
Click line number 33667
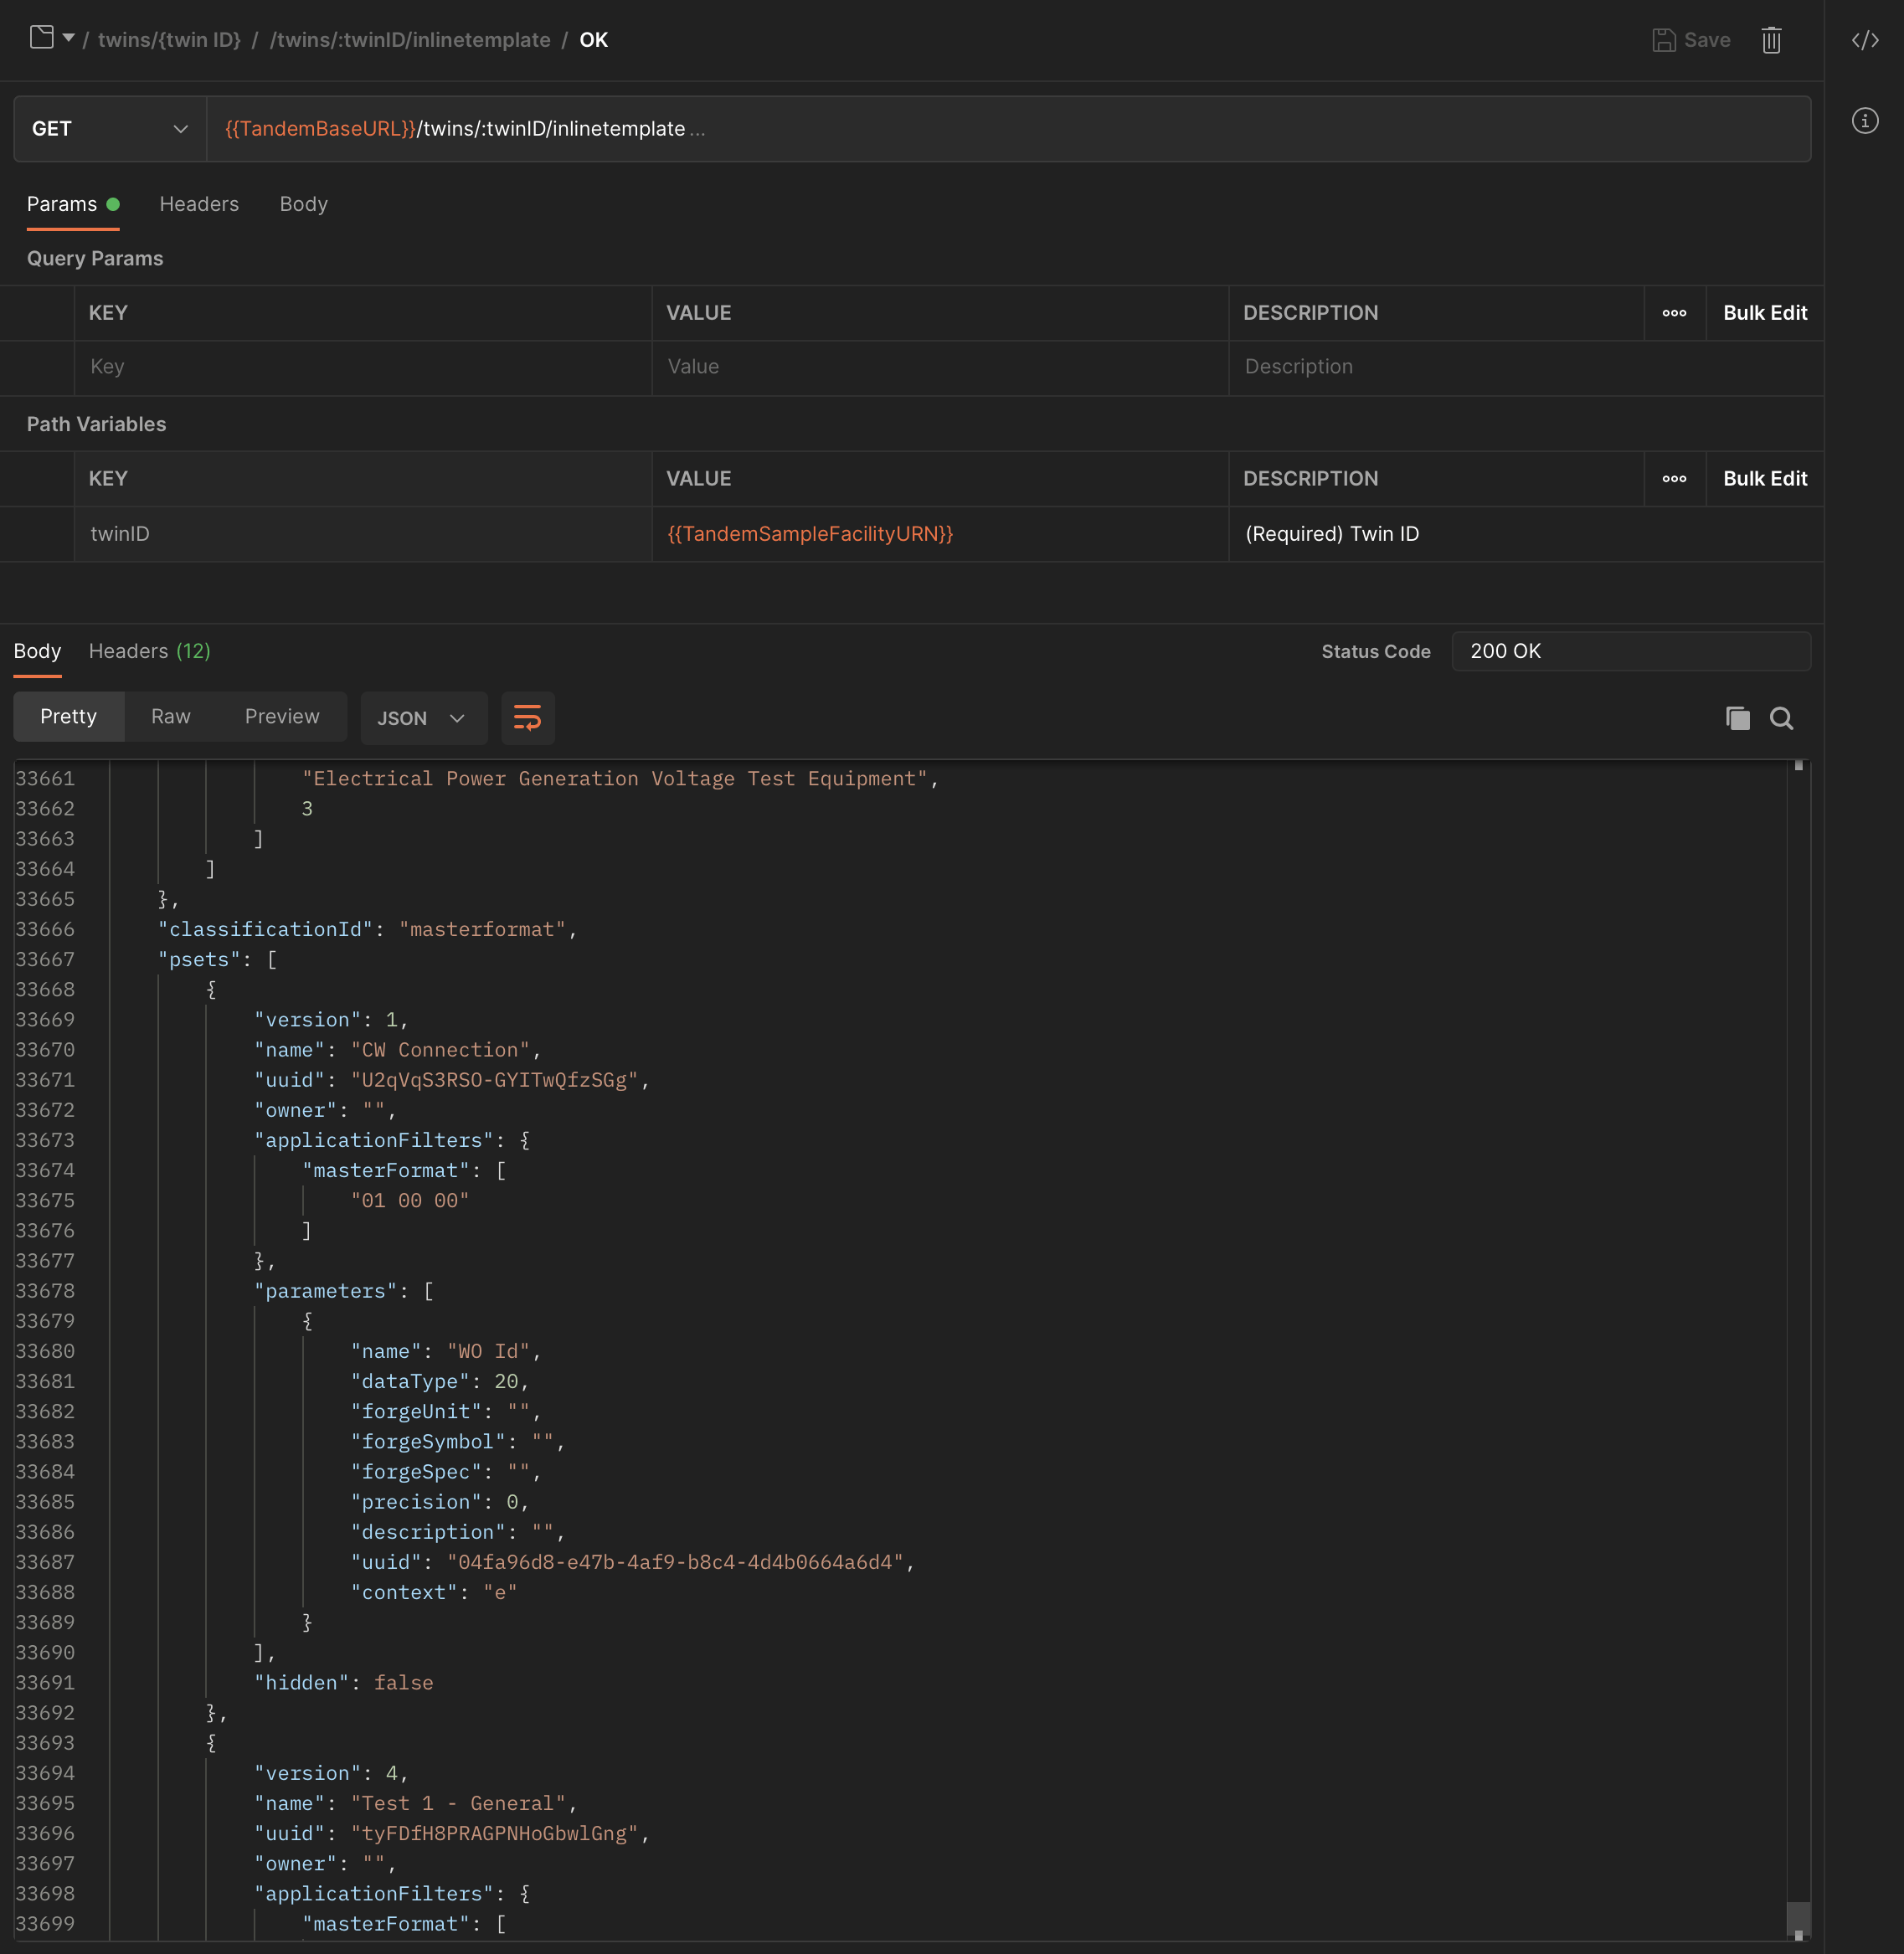tap(45, 959)
